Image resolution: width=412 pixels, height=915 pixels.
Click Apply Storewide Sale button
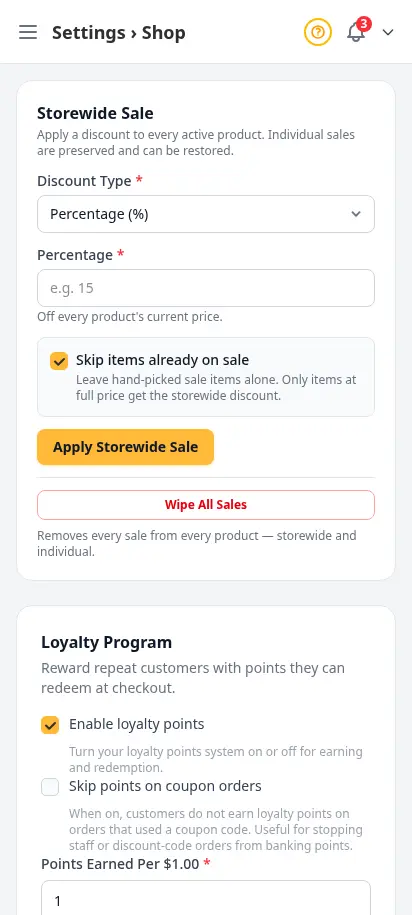(125, 448)
